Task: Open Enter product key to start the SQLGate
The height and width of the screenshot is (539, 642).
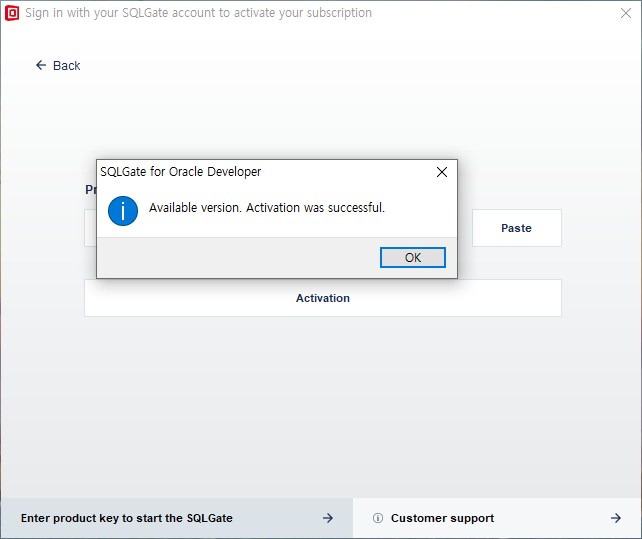Action: point(176,518)
